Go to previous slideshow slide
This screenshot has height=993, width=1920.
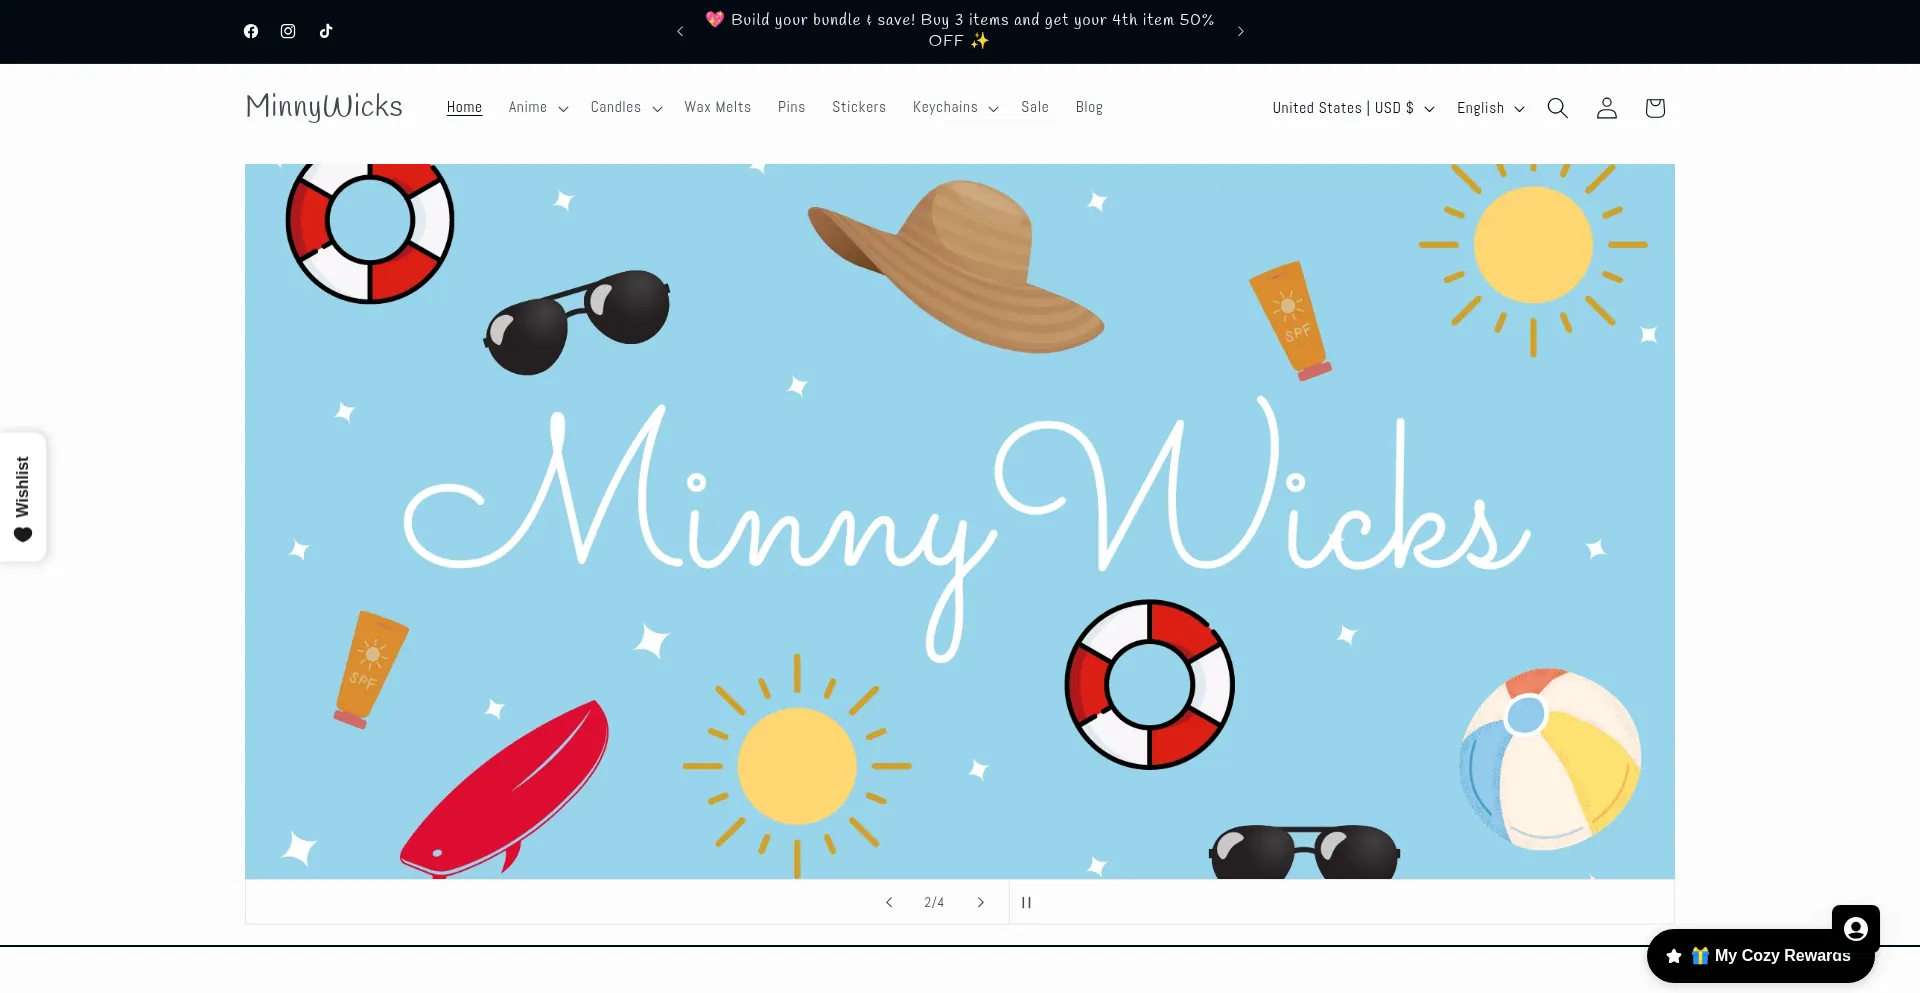click(889, 902)
